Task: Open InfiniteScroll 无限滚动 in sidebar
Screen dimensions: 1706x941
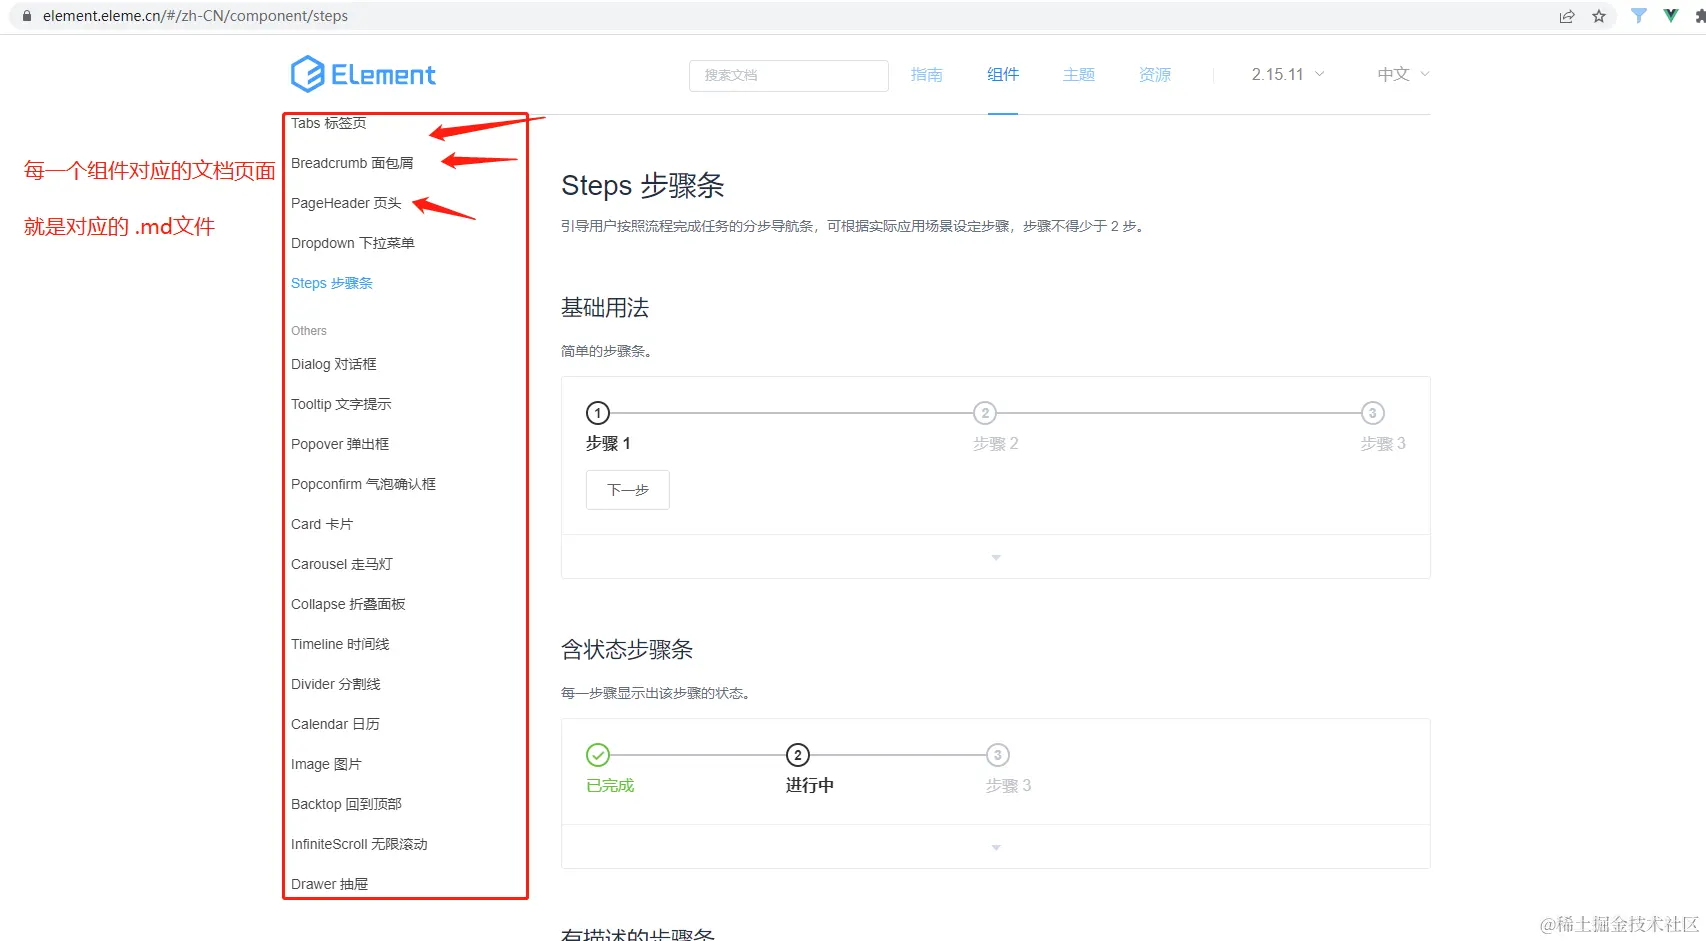Action: point(359,844)
